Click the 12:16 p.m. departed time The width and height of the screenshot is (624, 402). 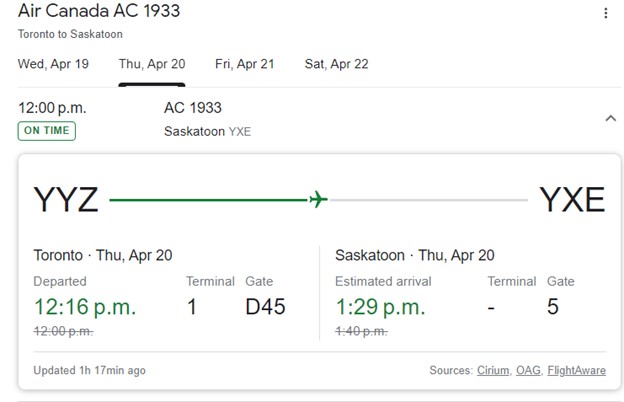tap(84, 307)
